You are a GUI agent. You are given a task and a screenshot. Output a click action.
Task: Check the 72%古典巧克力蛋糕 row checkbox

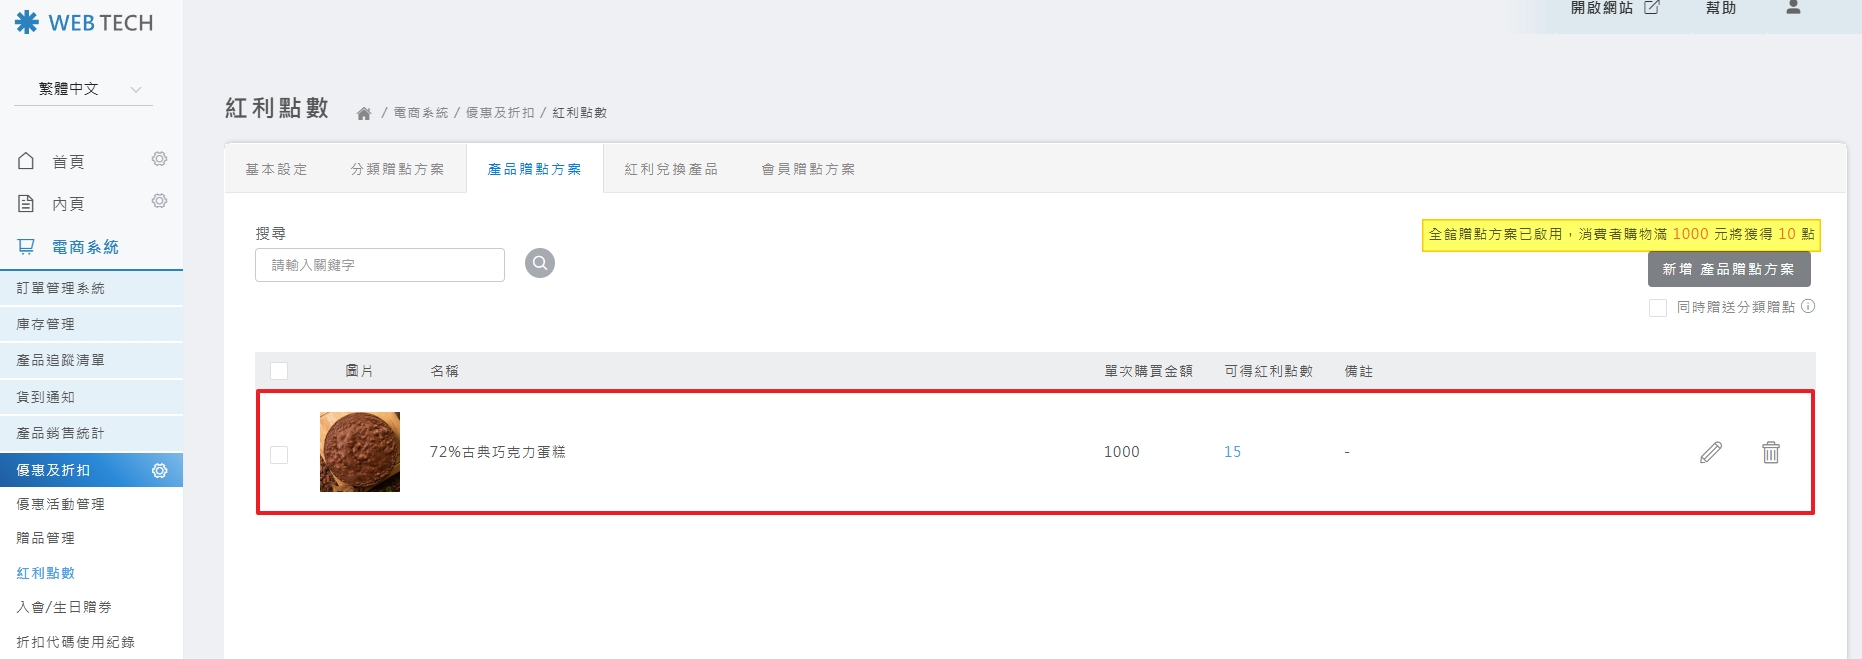pyautogui.click(x=279, y=455)
